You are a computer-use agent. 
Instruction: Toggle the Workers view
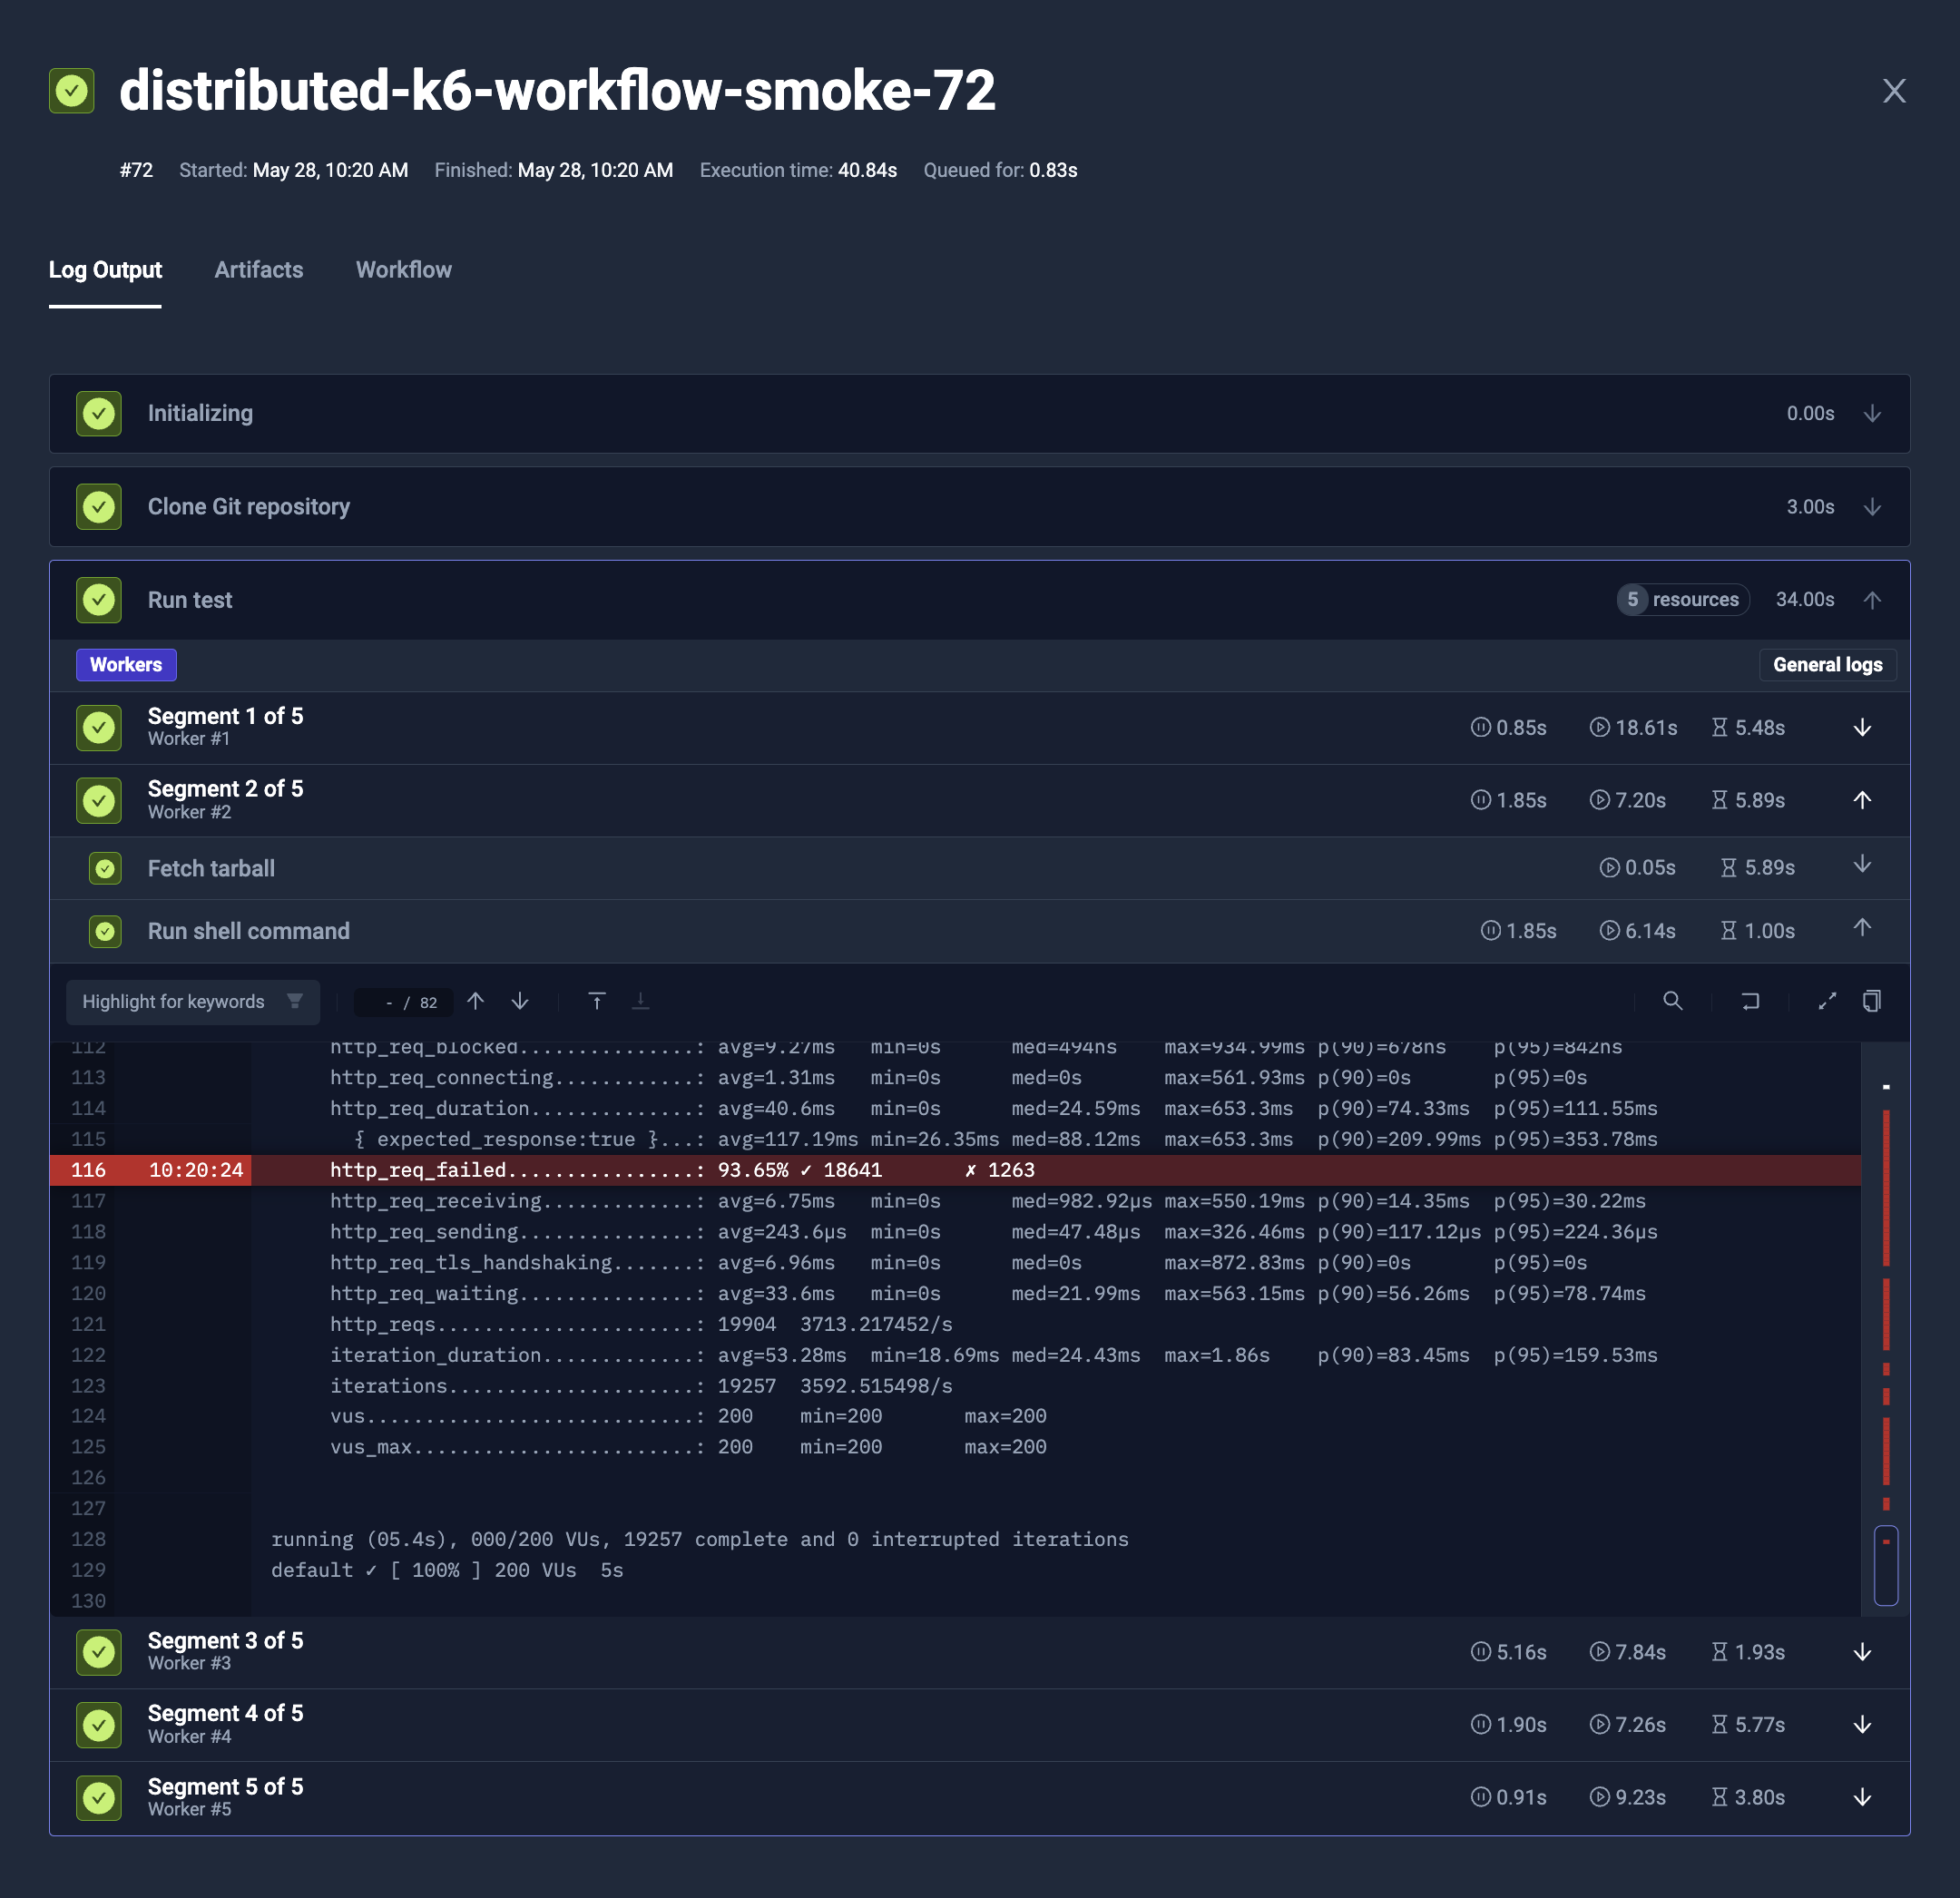click(126, 664)
